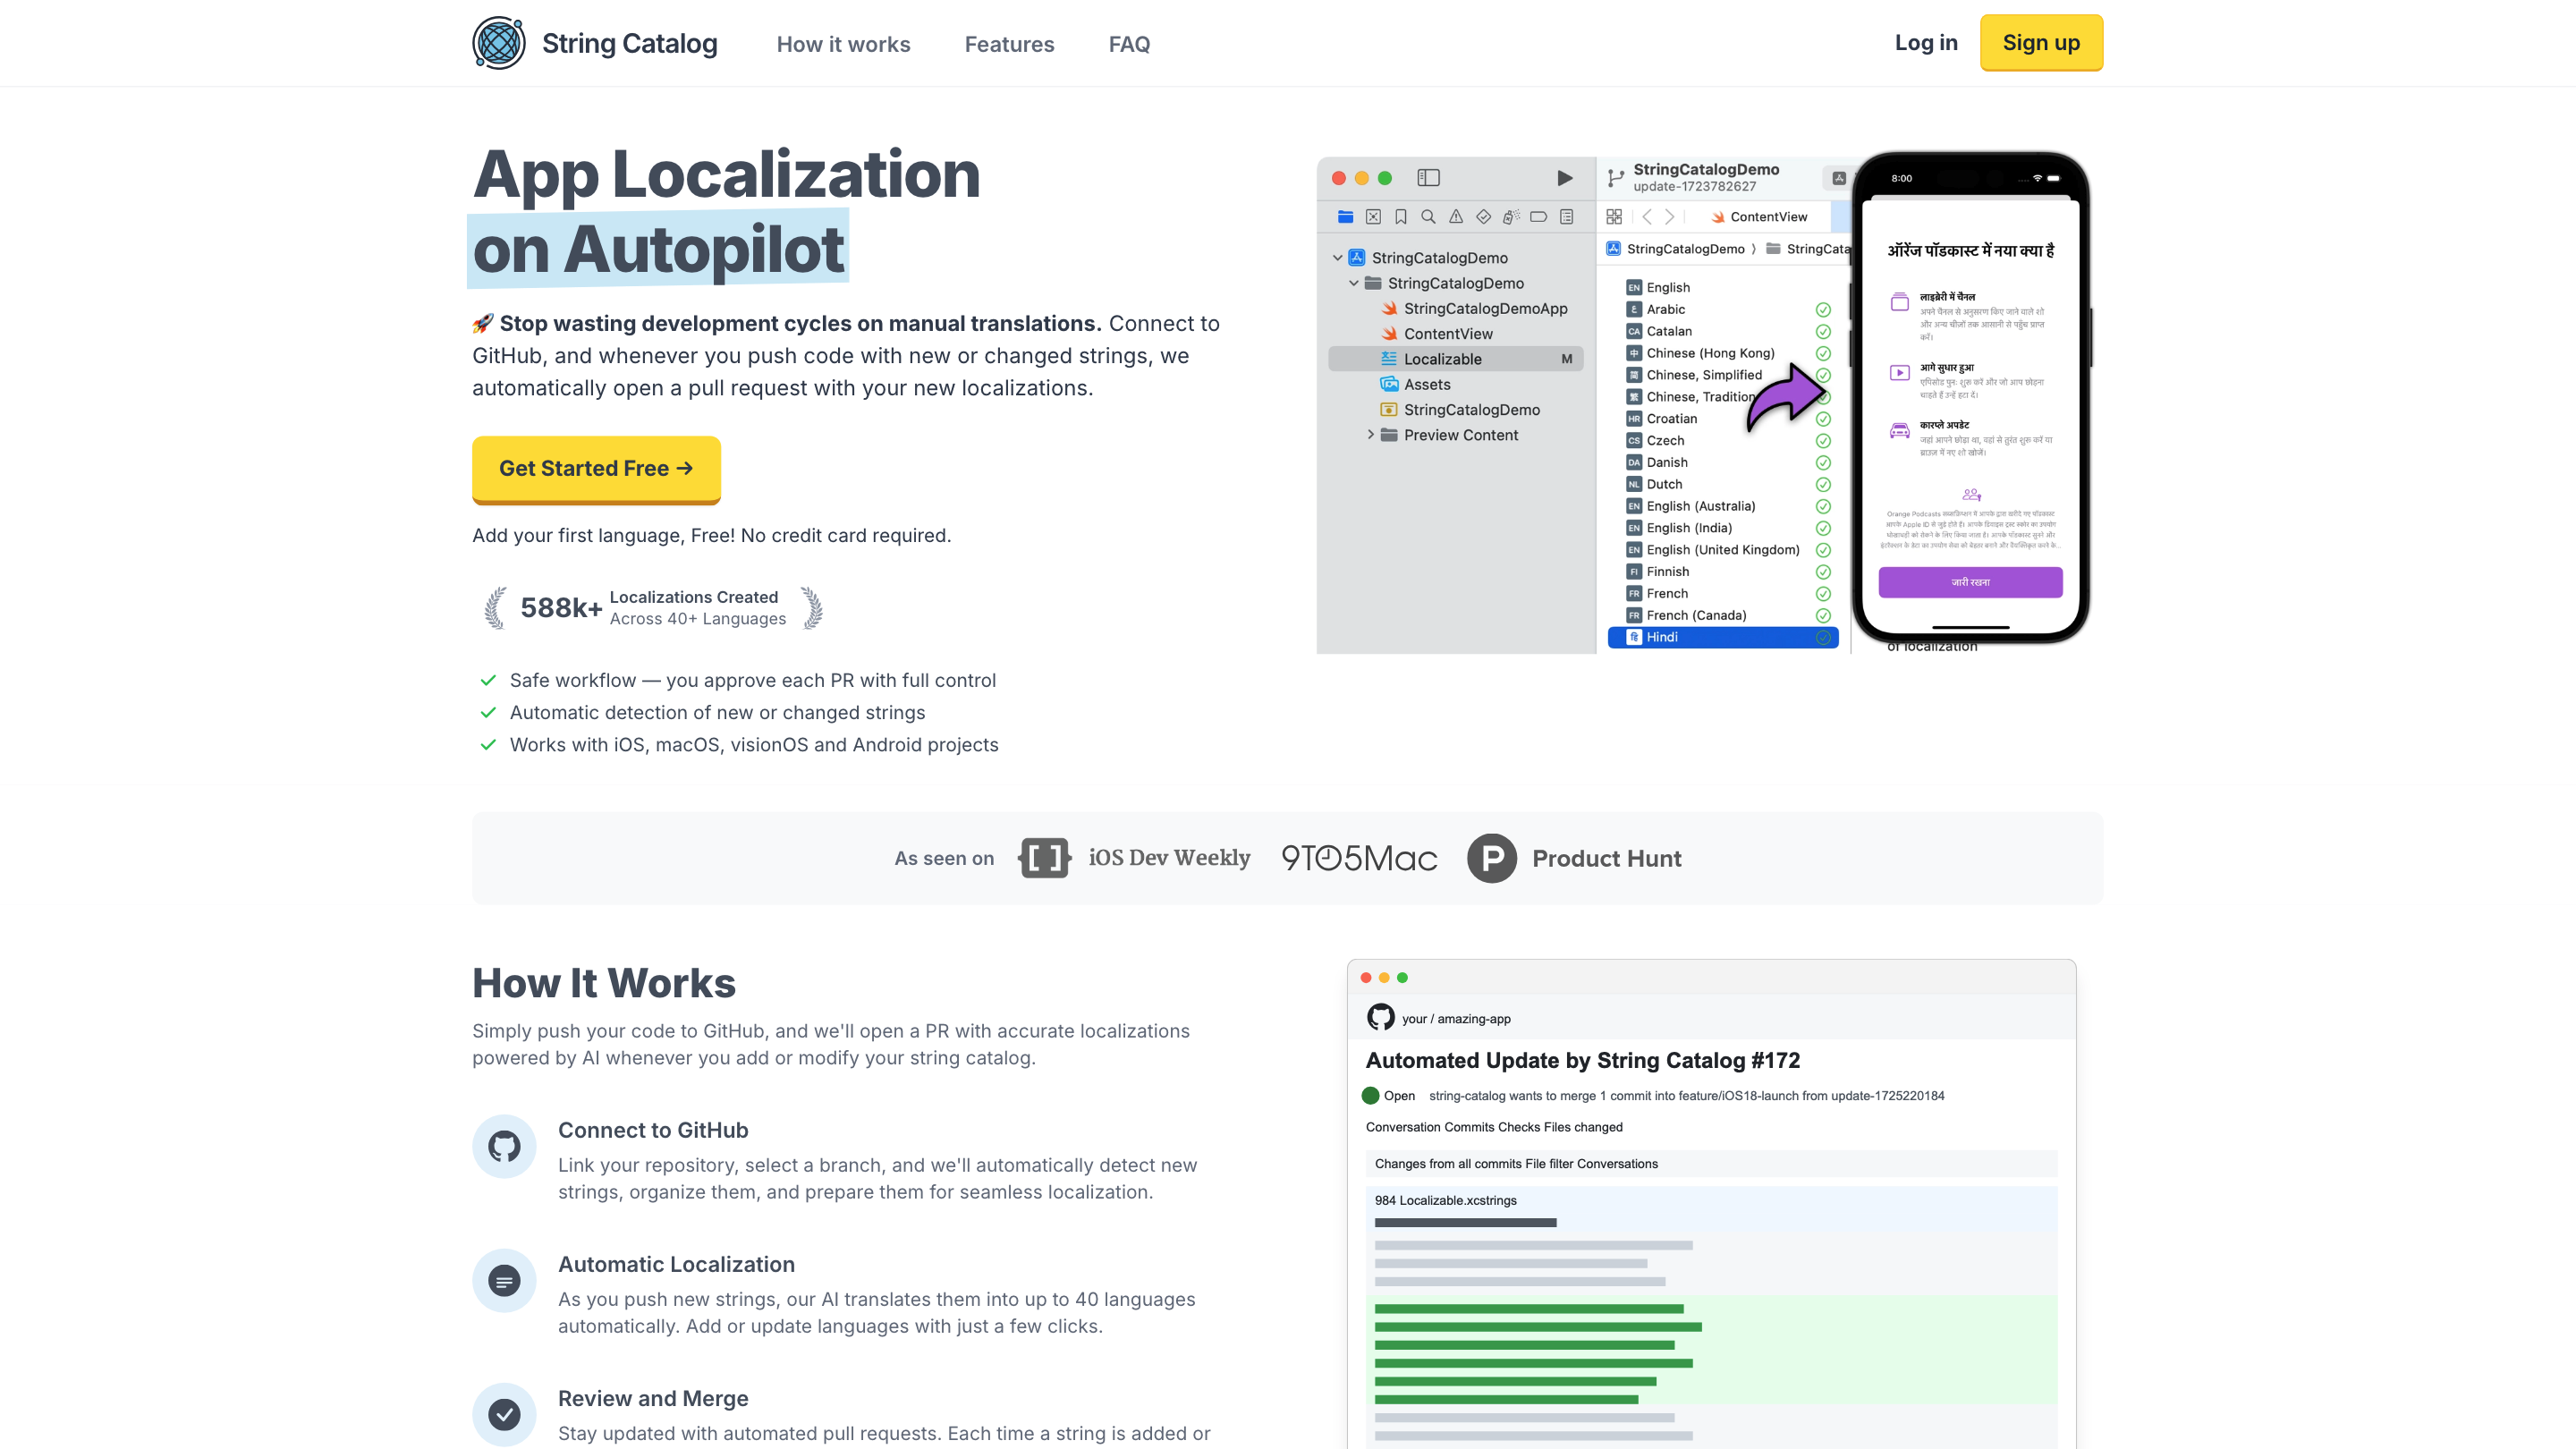This screenshot has width=2576, height=1449.
Task: Open the How it works nav item
Action: click(843, 44)
